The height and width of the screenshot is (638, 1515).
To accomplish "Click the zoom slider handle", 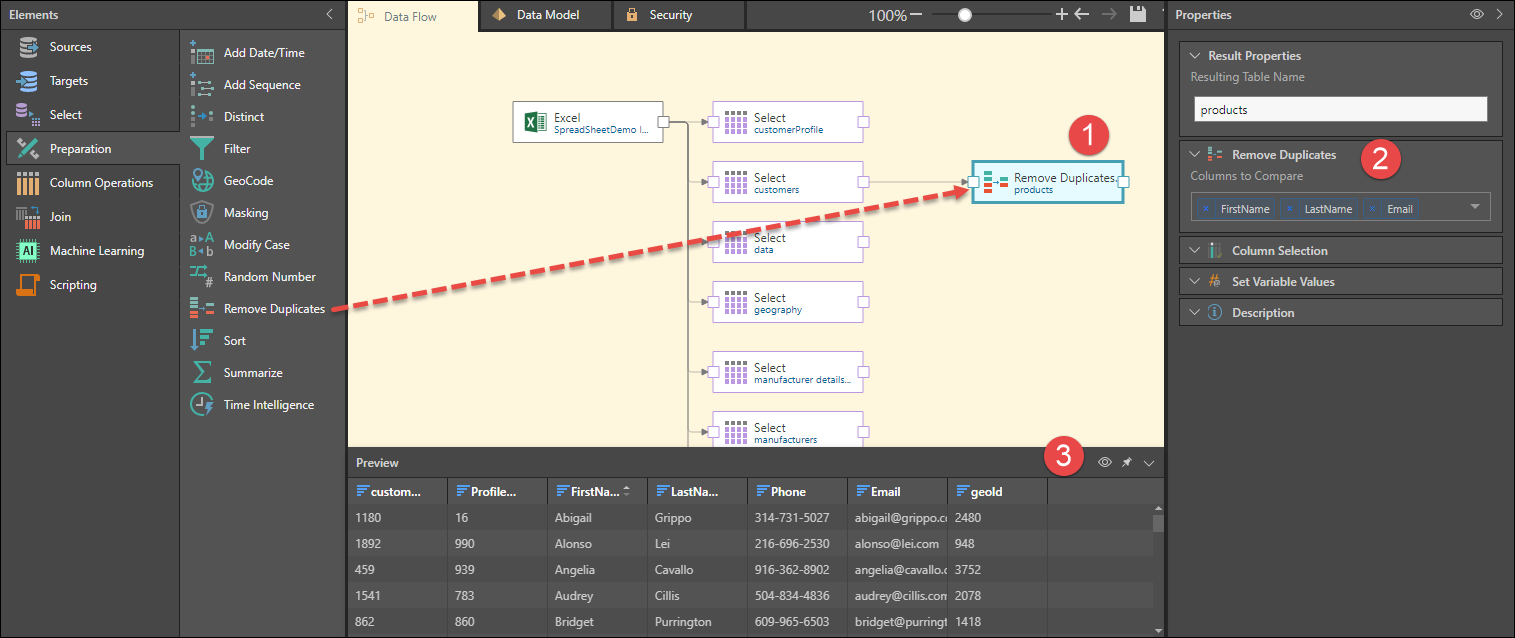I will pyautogui.click(x=965, y=15).
